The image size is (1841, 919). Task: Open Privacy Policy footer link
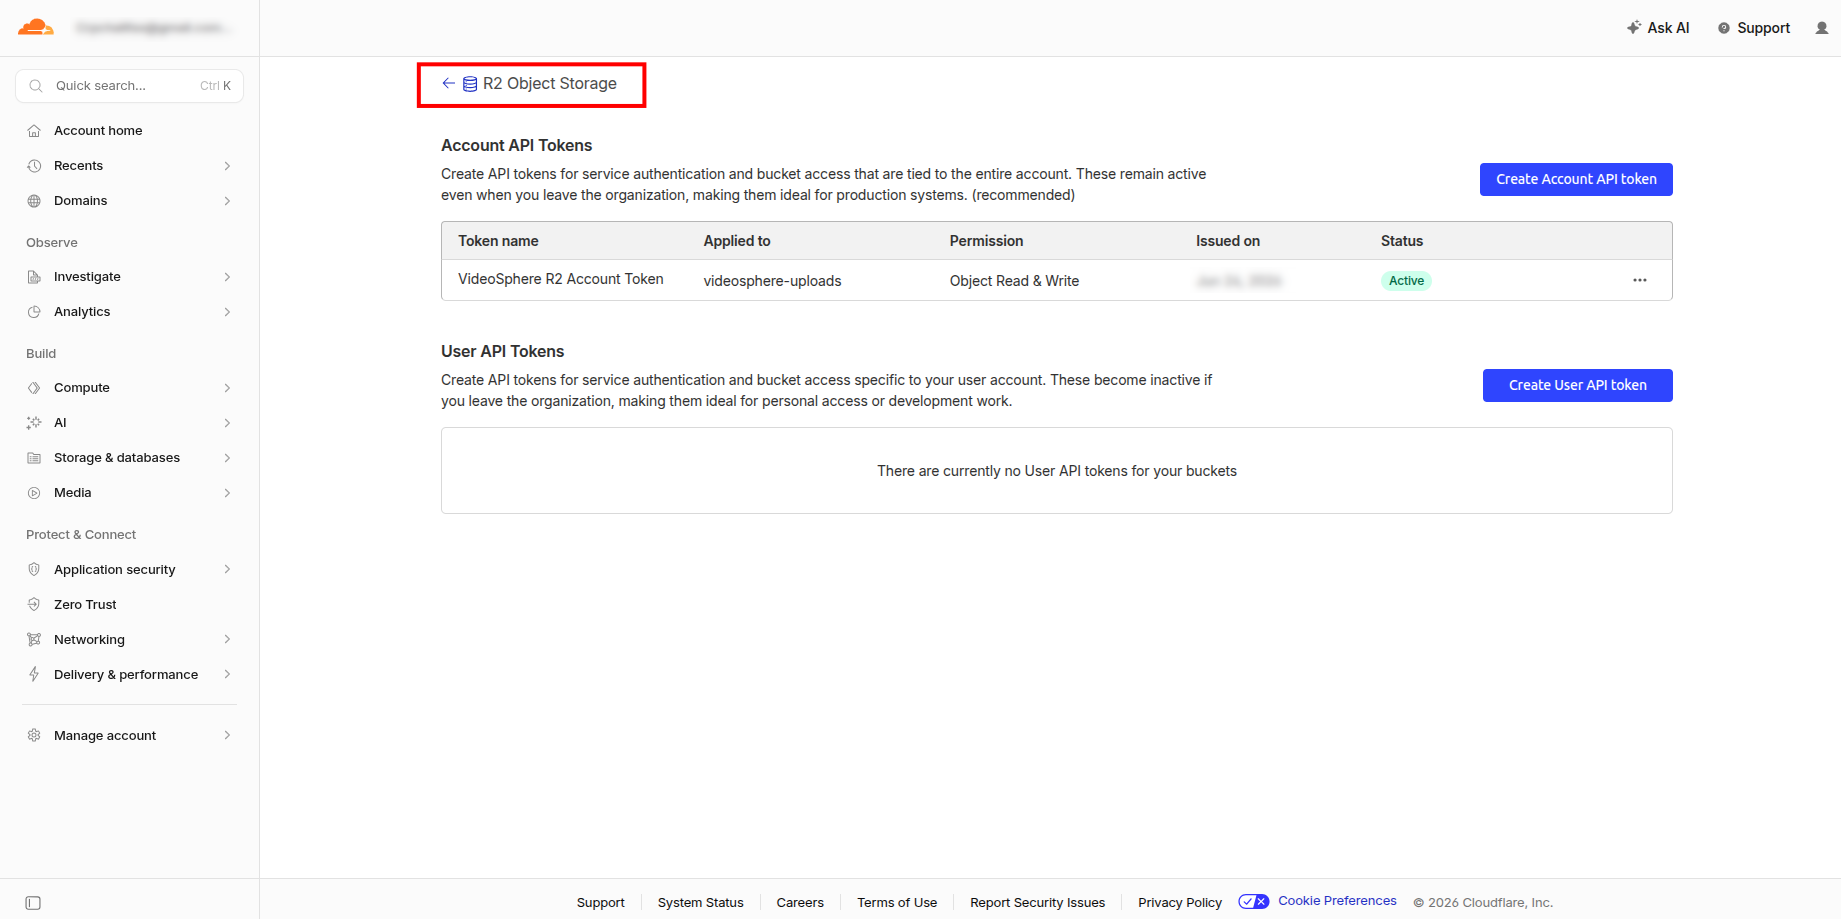pyautogui.click(x=1180, y=902)
